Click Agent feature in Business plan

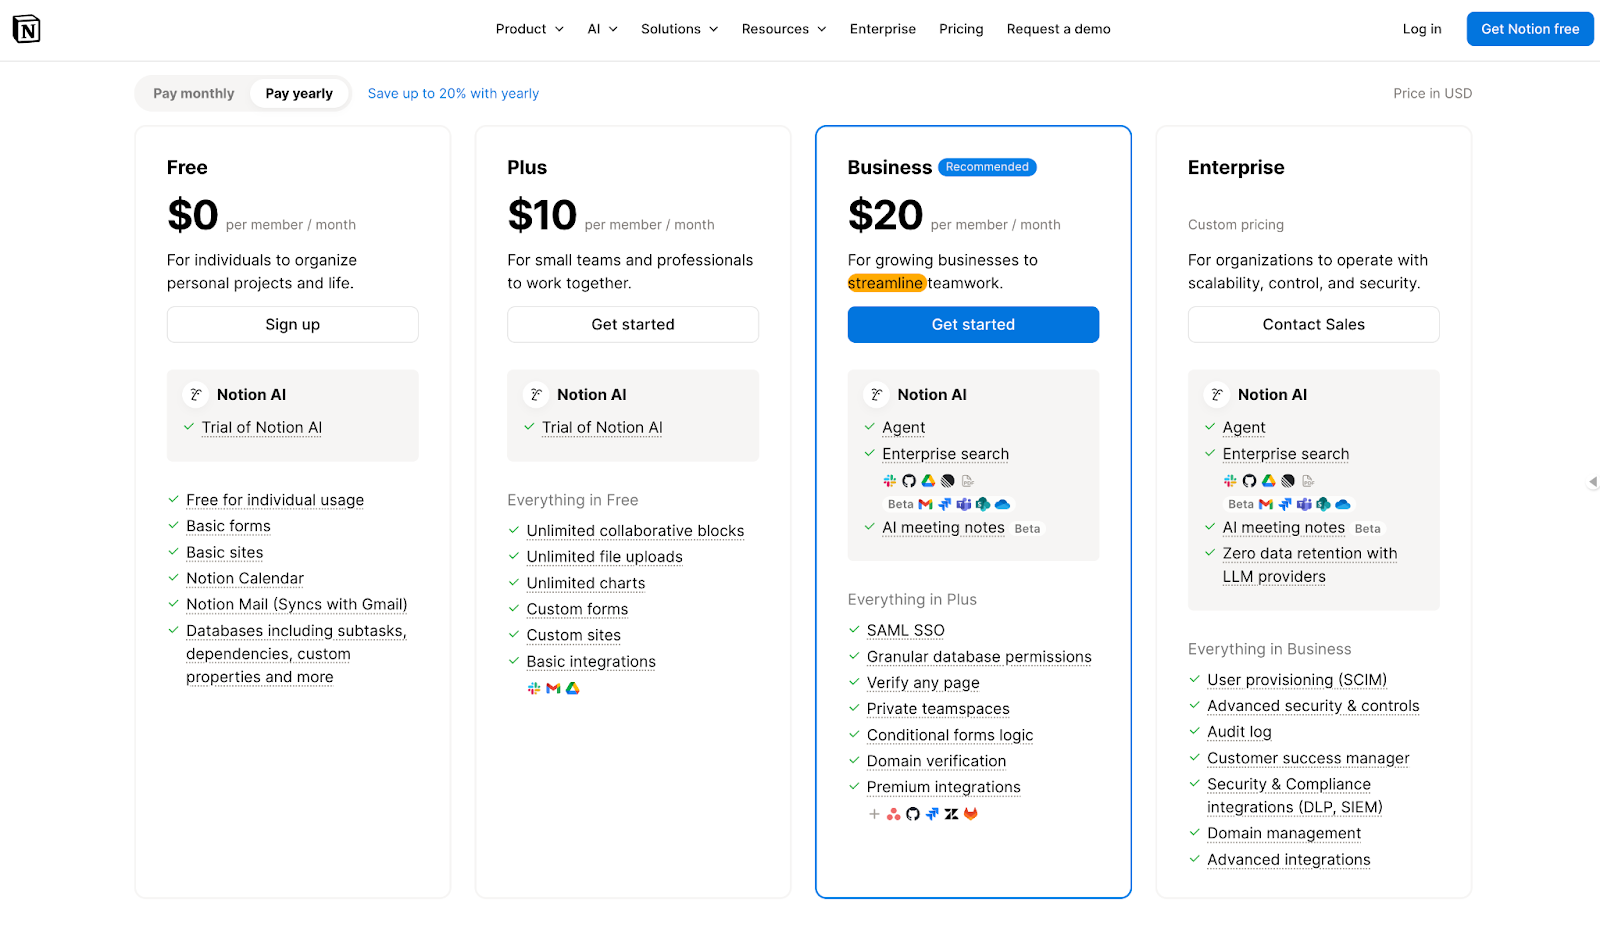click(904, 427)
